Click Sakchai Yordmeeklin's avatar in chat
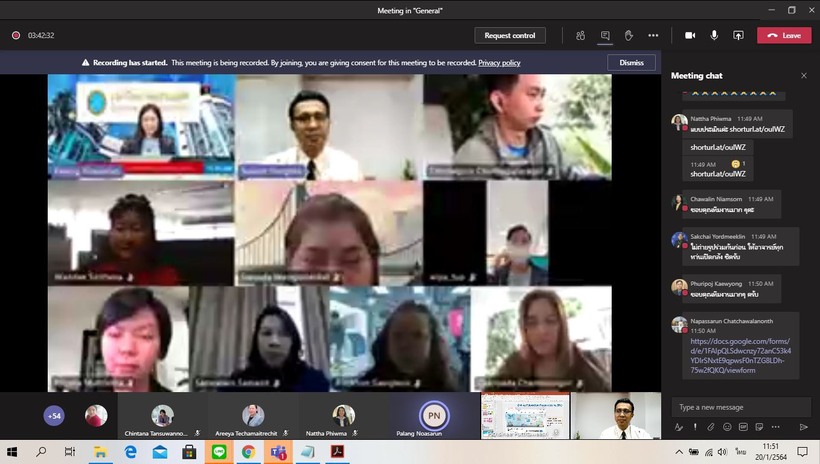The height and width of the screenshot is (464, 820). pos(679,240)
